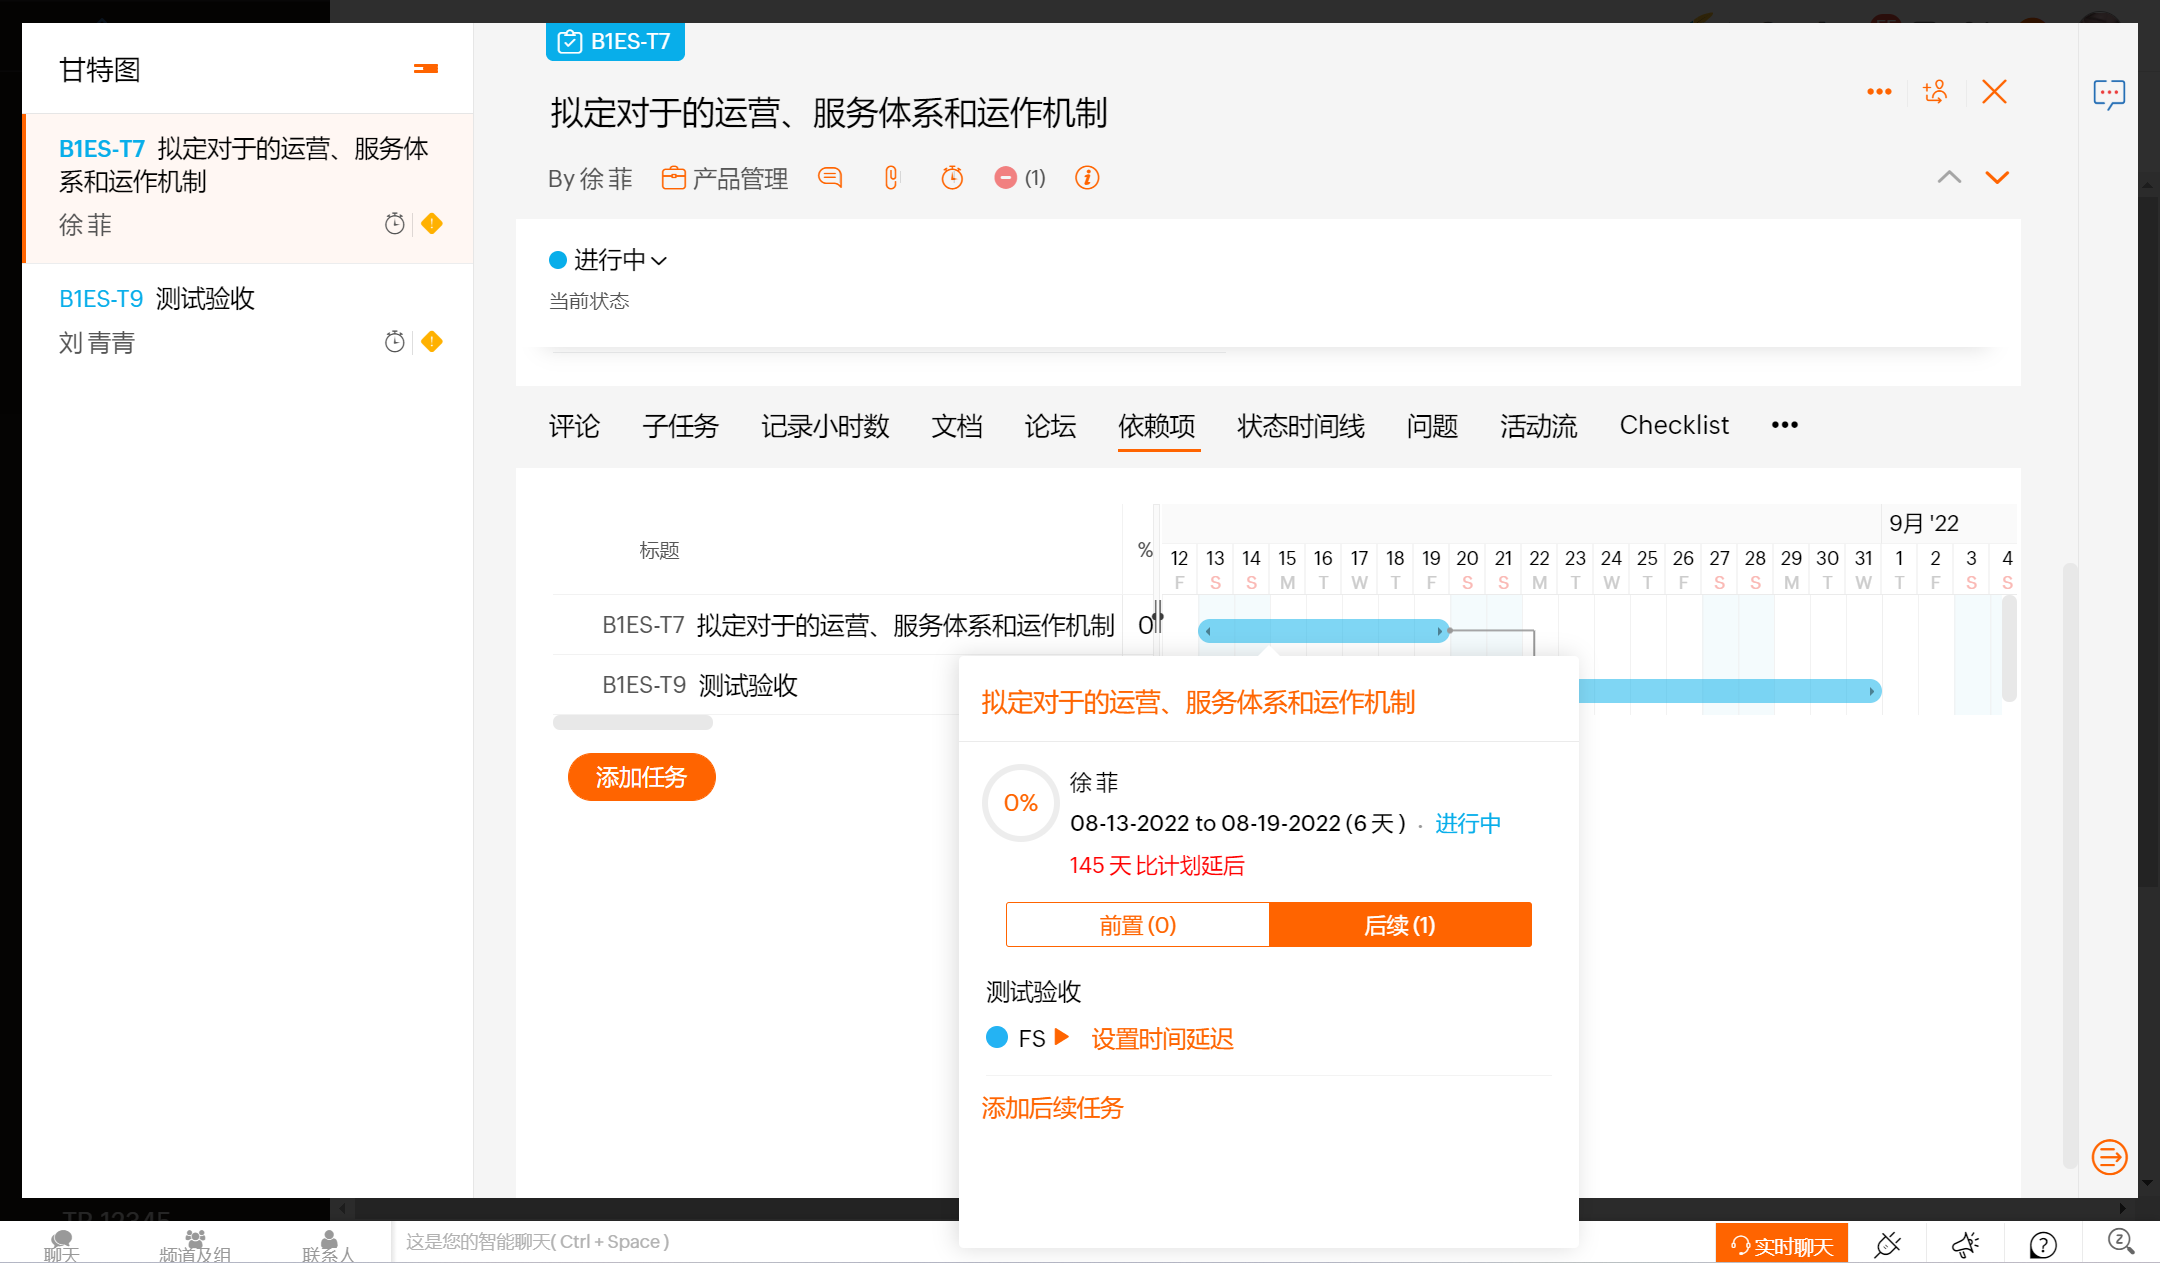This screenshot has height=1263, width=2160.
Task: Click the add follower person icon
Action: tap(1935, 92)
